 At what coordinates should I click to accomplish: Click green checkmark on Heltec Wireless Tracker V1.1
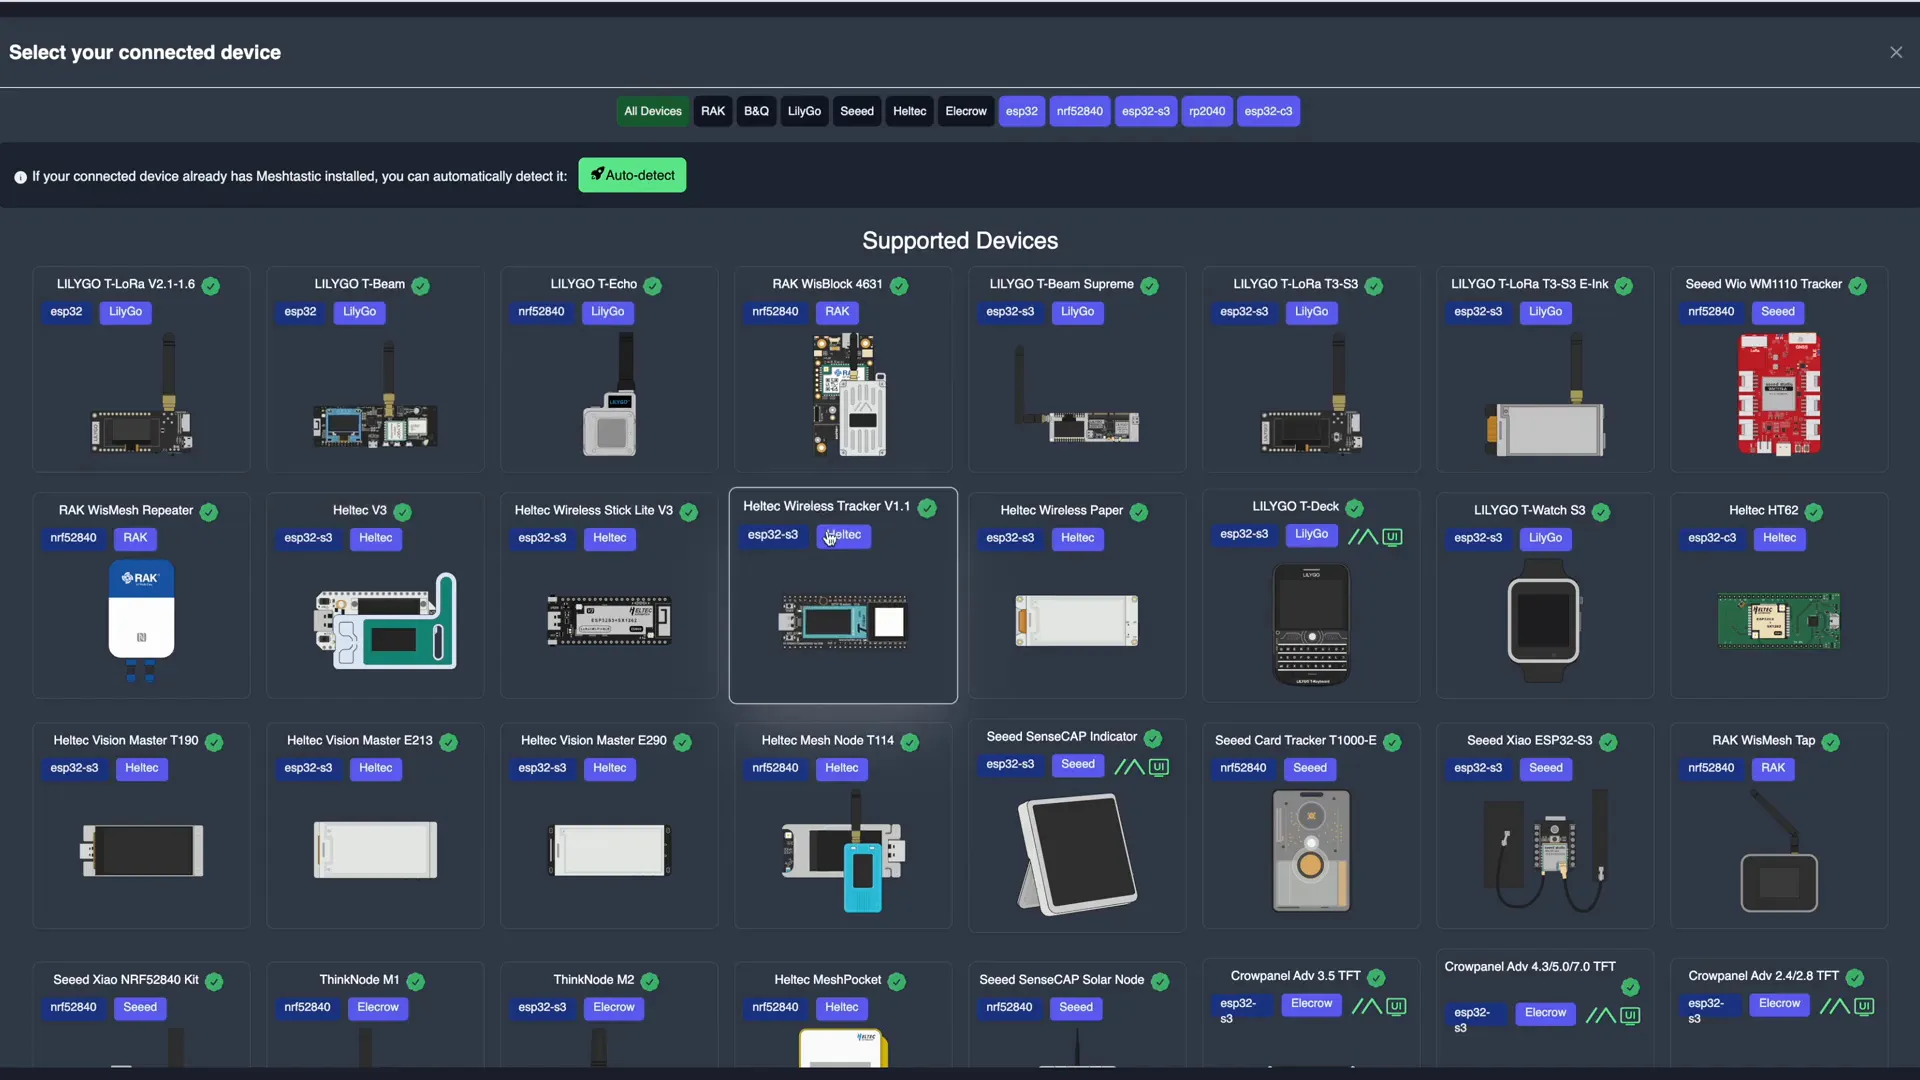pos(927,508)
